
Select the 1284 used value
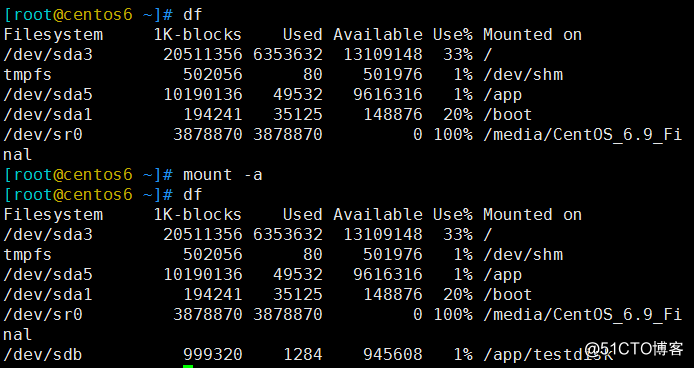click(303, 355)
